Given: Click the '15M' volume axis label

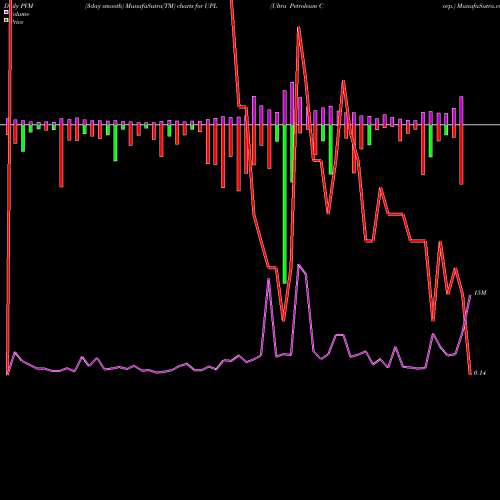Looking at the screenshot, I should coord(480,293).
